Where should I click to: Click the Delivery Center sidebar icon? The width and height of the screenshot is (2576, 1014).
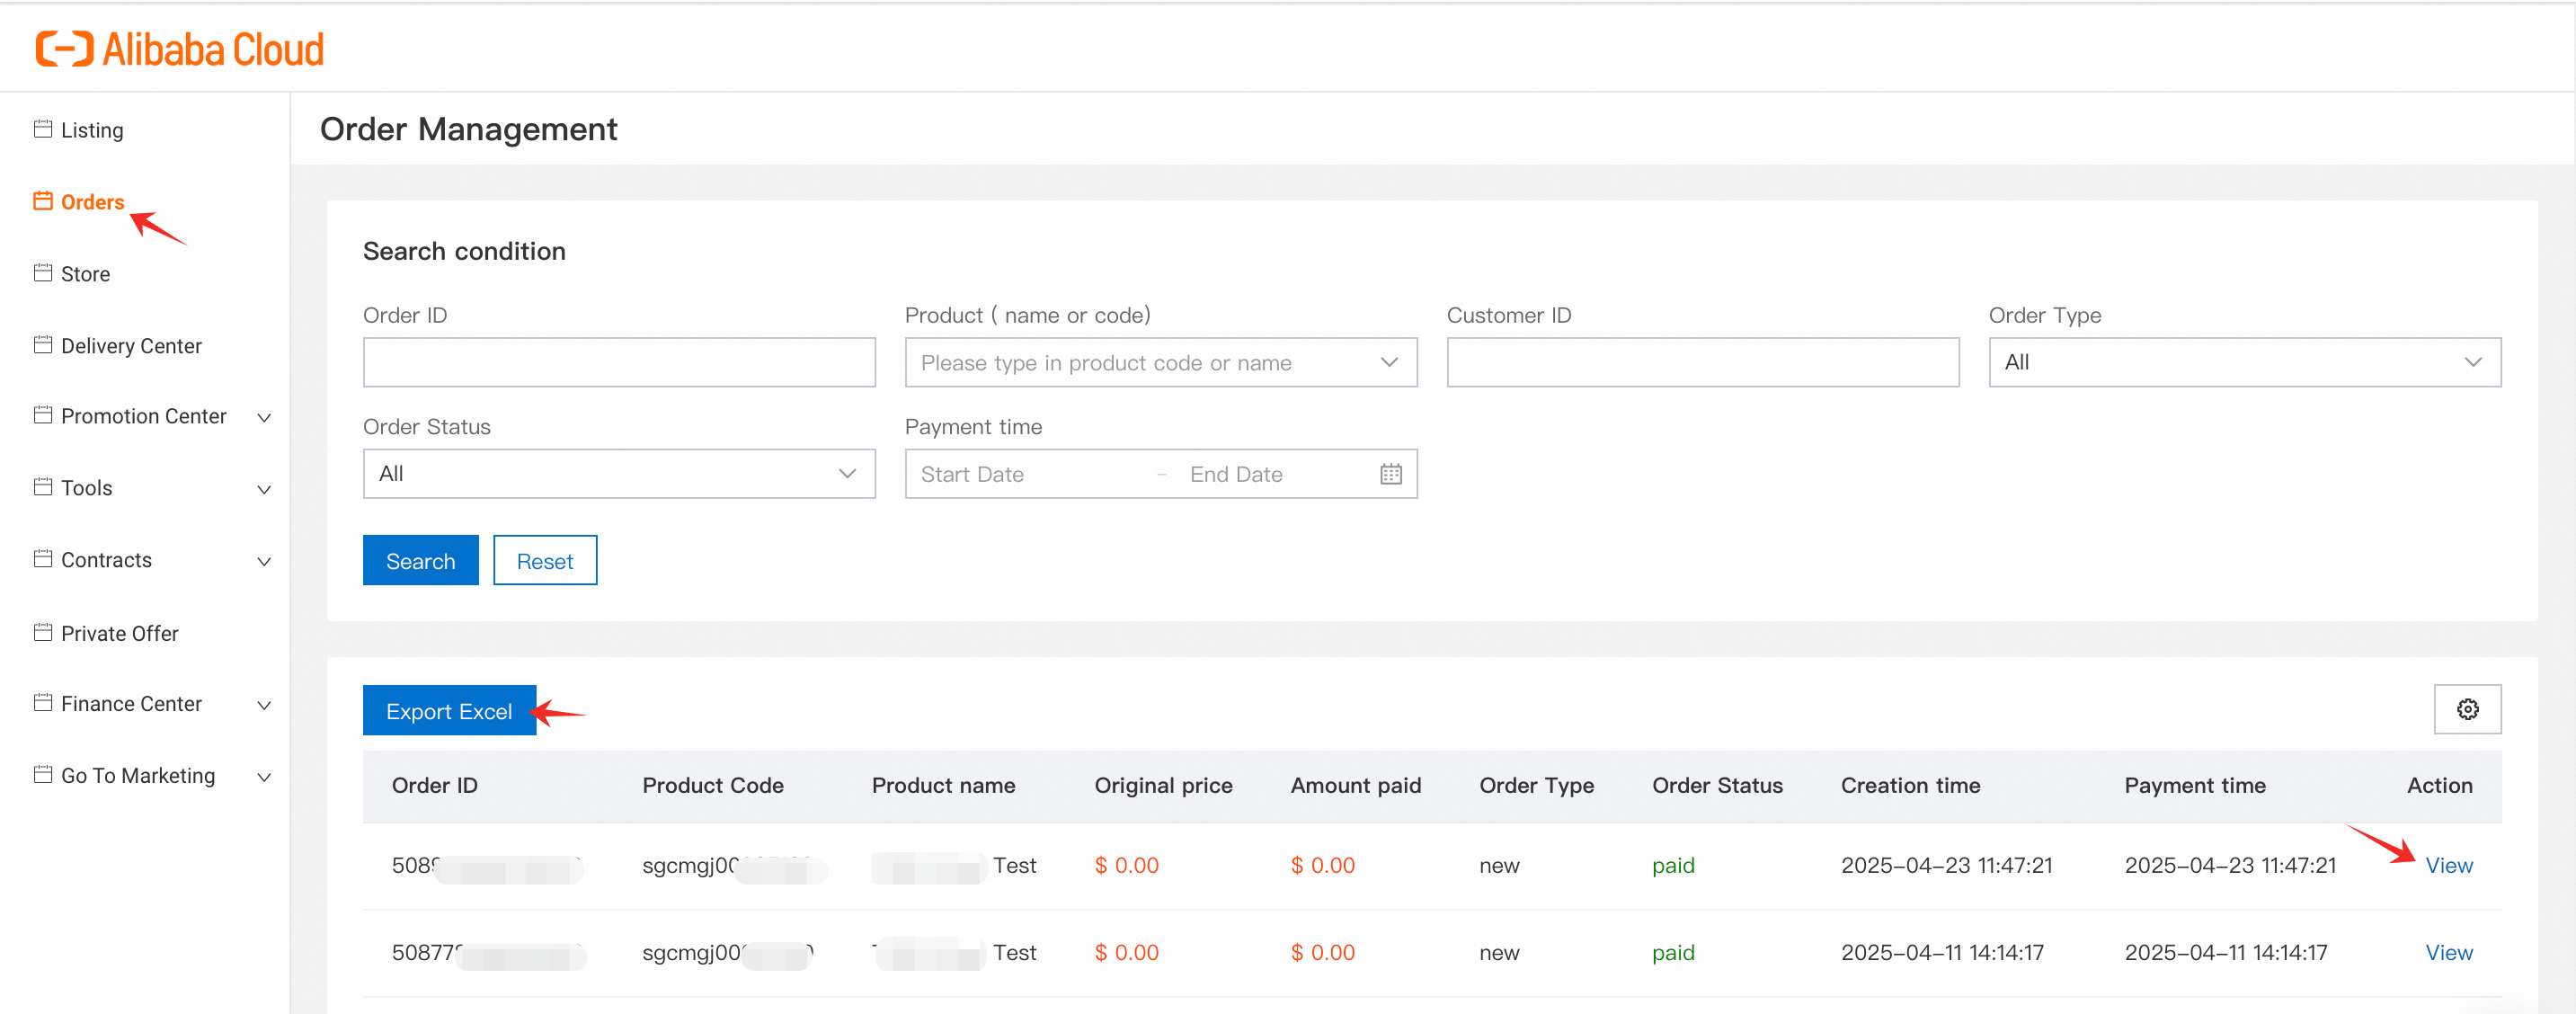click(43, 345)
